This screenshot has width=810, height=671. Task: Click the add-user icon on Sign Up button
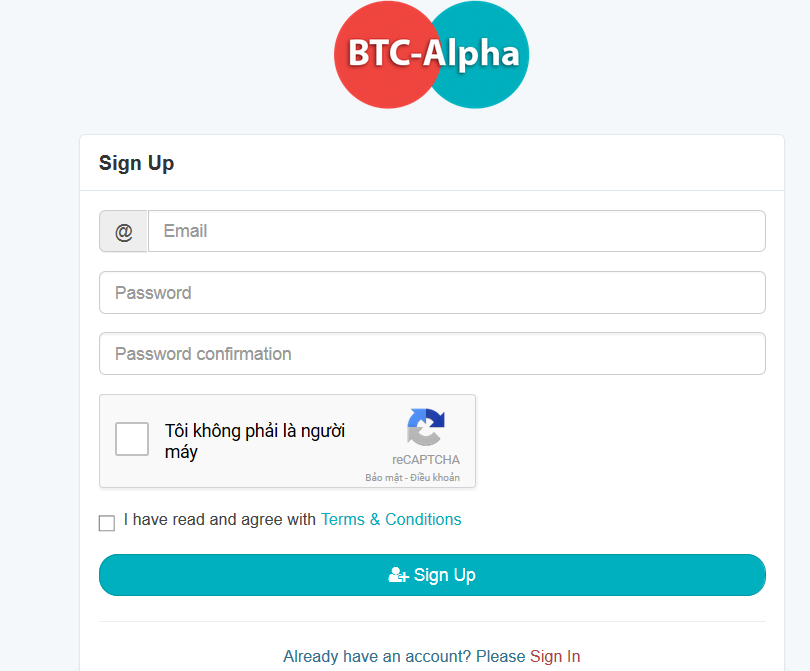[398, 575]
